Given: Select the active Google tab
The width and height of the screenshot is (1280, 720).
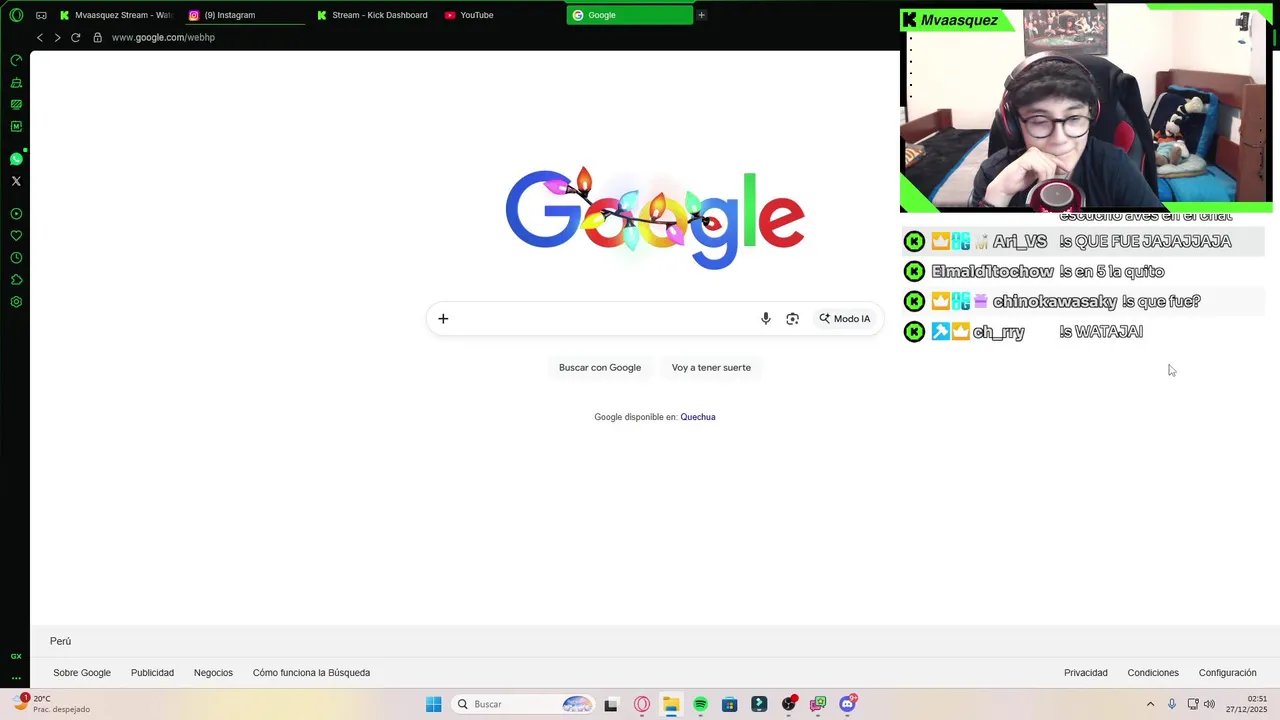Looking at the screenshot, I should click(629, 15).
